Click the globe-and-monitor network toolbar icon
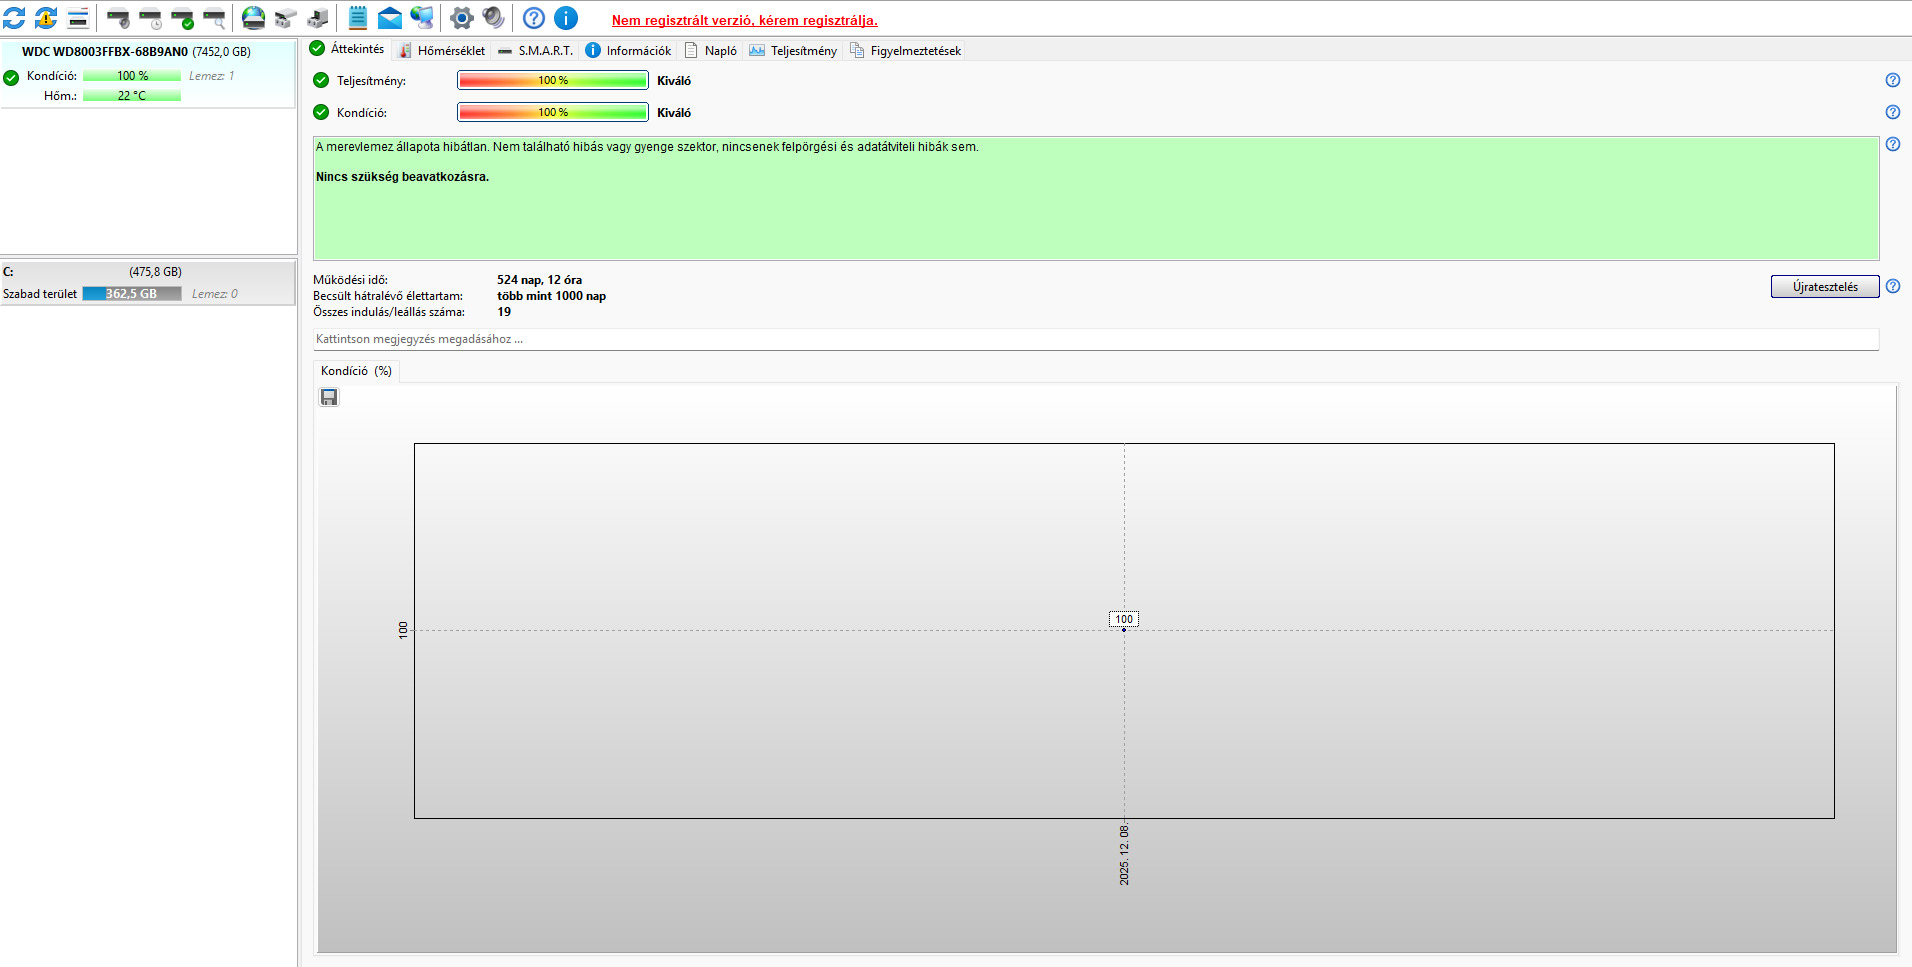The width and height of the screenshot is (1912, 967). [422, 18]
